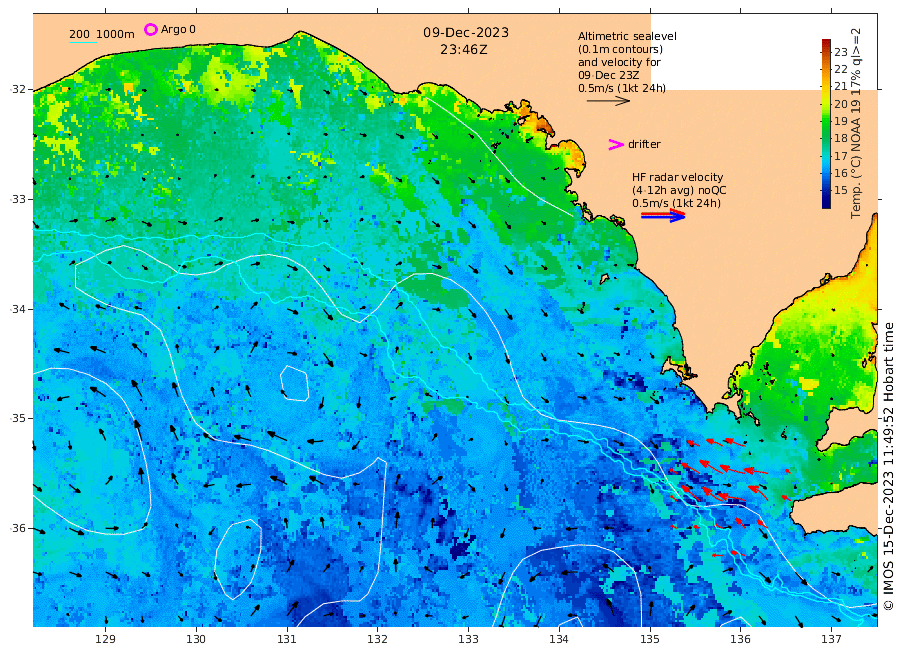Click latitude label -36 on the left axis
The image size is (900, 660).
[17, 528]
